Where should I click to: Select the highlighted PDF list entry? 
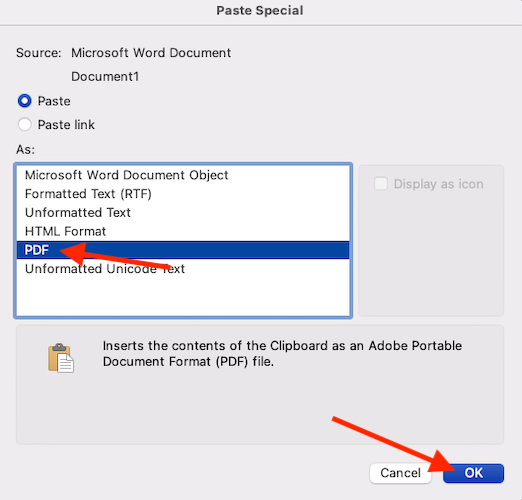click(x=183, y=250)
